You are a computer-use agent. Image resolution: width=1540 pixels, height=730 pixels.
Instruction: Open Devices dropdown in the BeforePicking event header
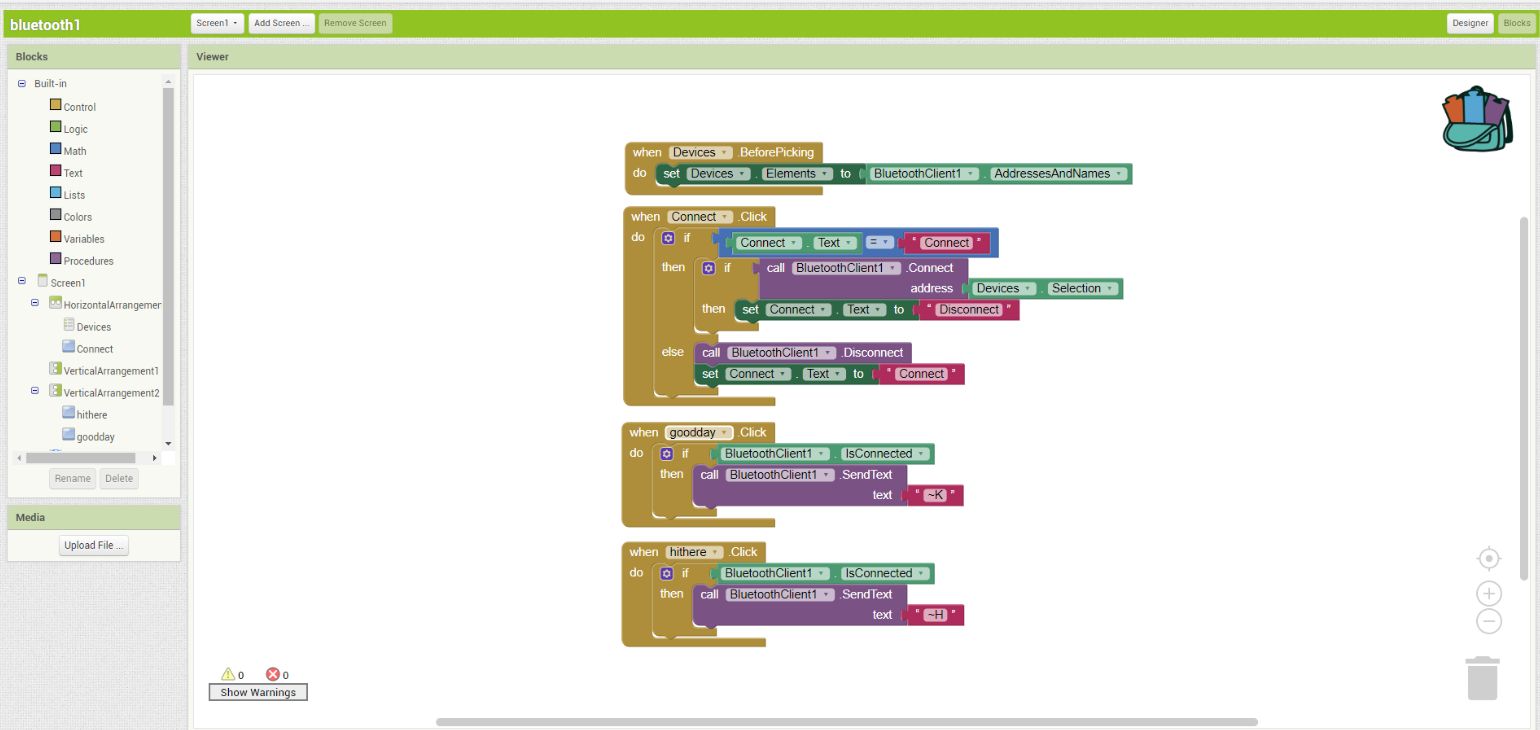701,152
